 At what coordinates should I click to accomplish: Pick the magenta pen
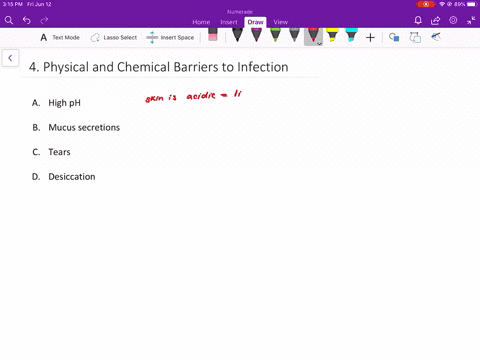click(x=256, y=35)
